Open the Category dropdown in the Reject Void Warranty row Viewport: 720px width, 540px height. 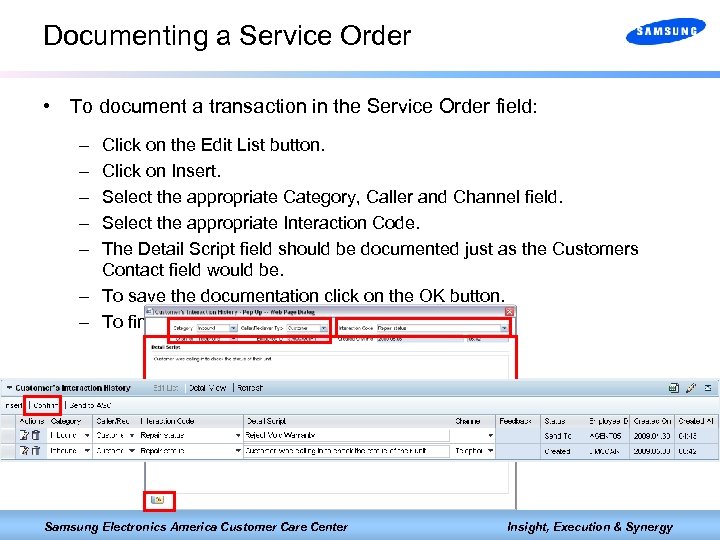coord(87,435)
